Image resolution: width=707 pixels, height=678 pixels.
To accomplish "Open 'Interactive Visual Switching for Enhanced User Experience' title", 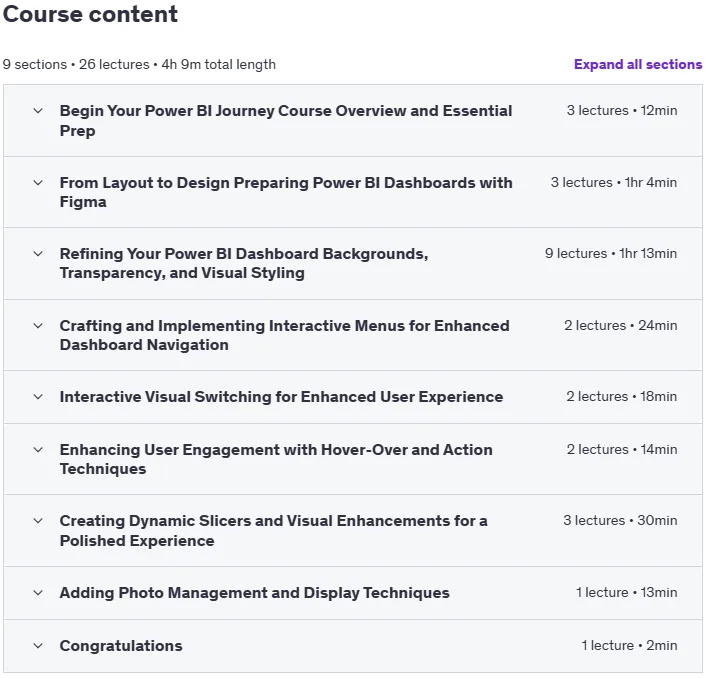I will pos(281,397).
